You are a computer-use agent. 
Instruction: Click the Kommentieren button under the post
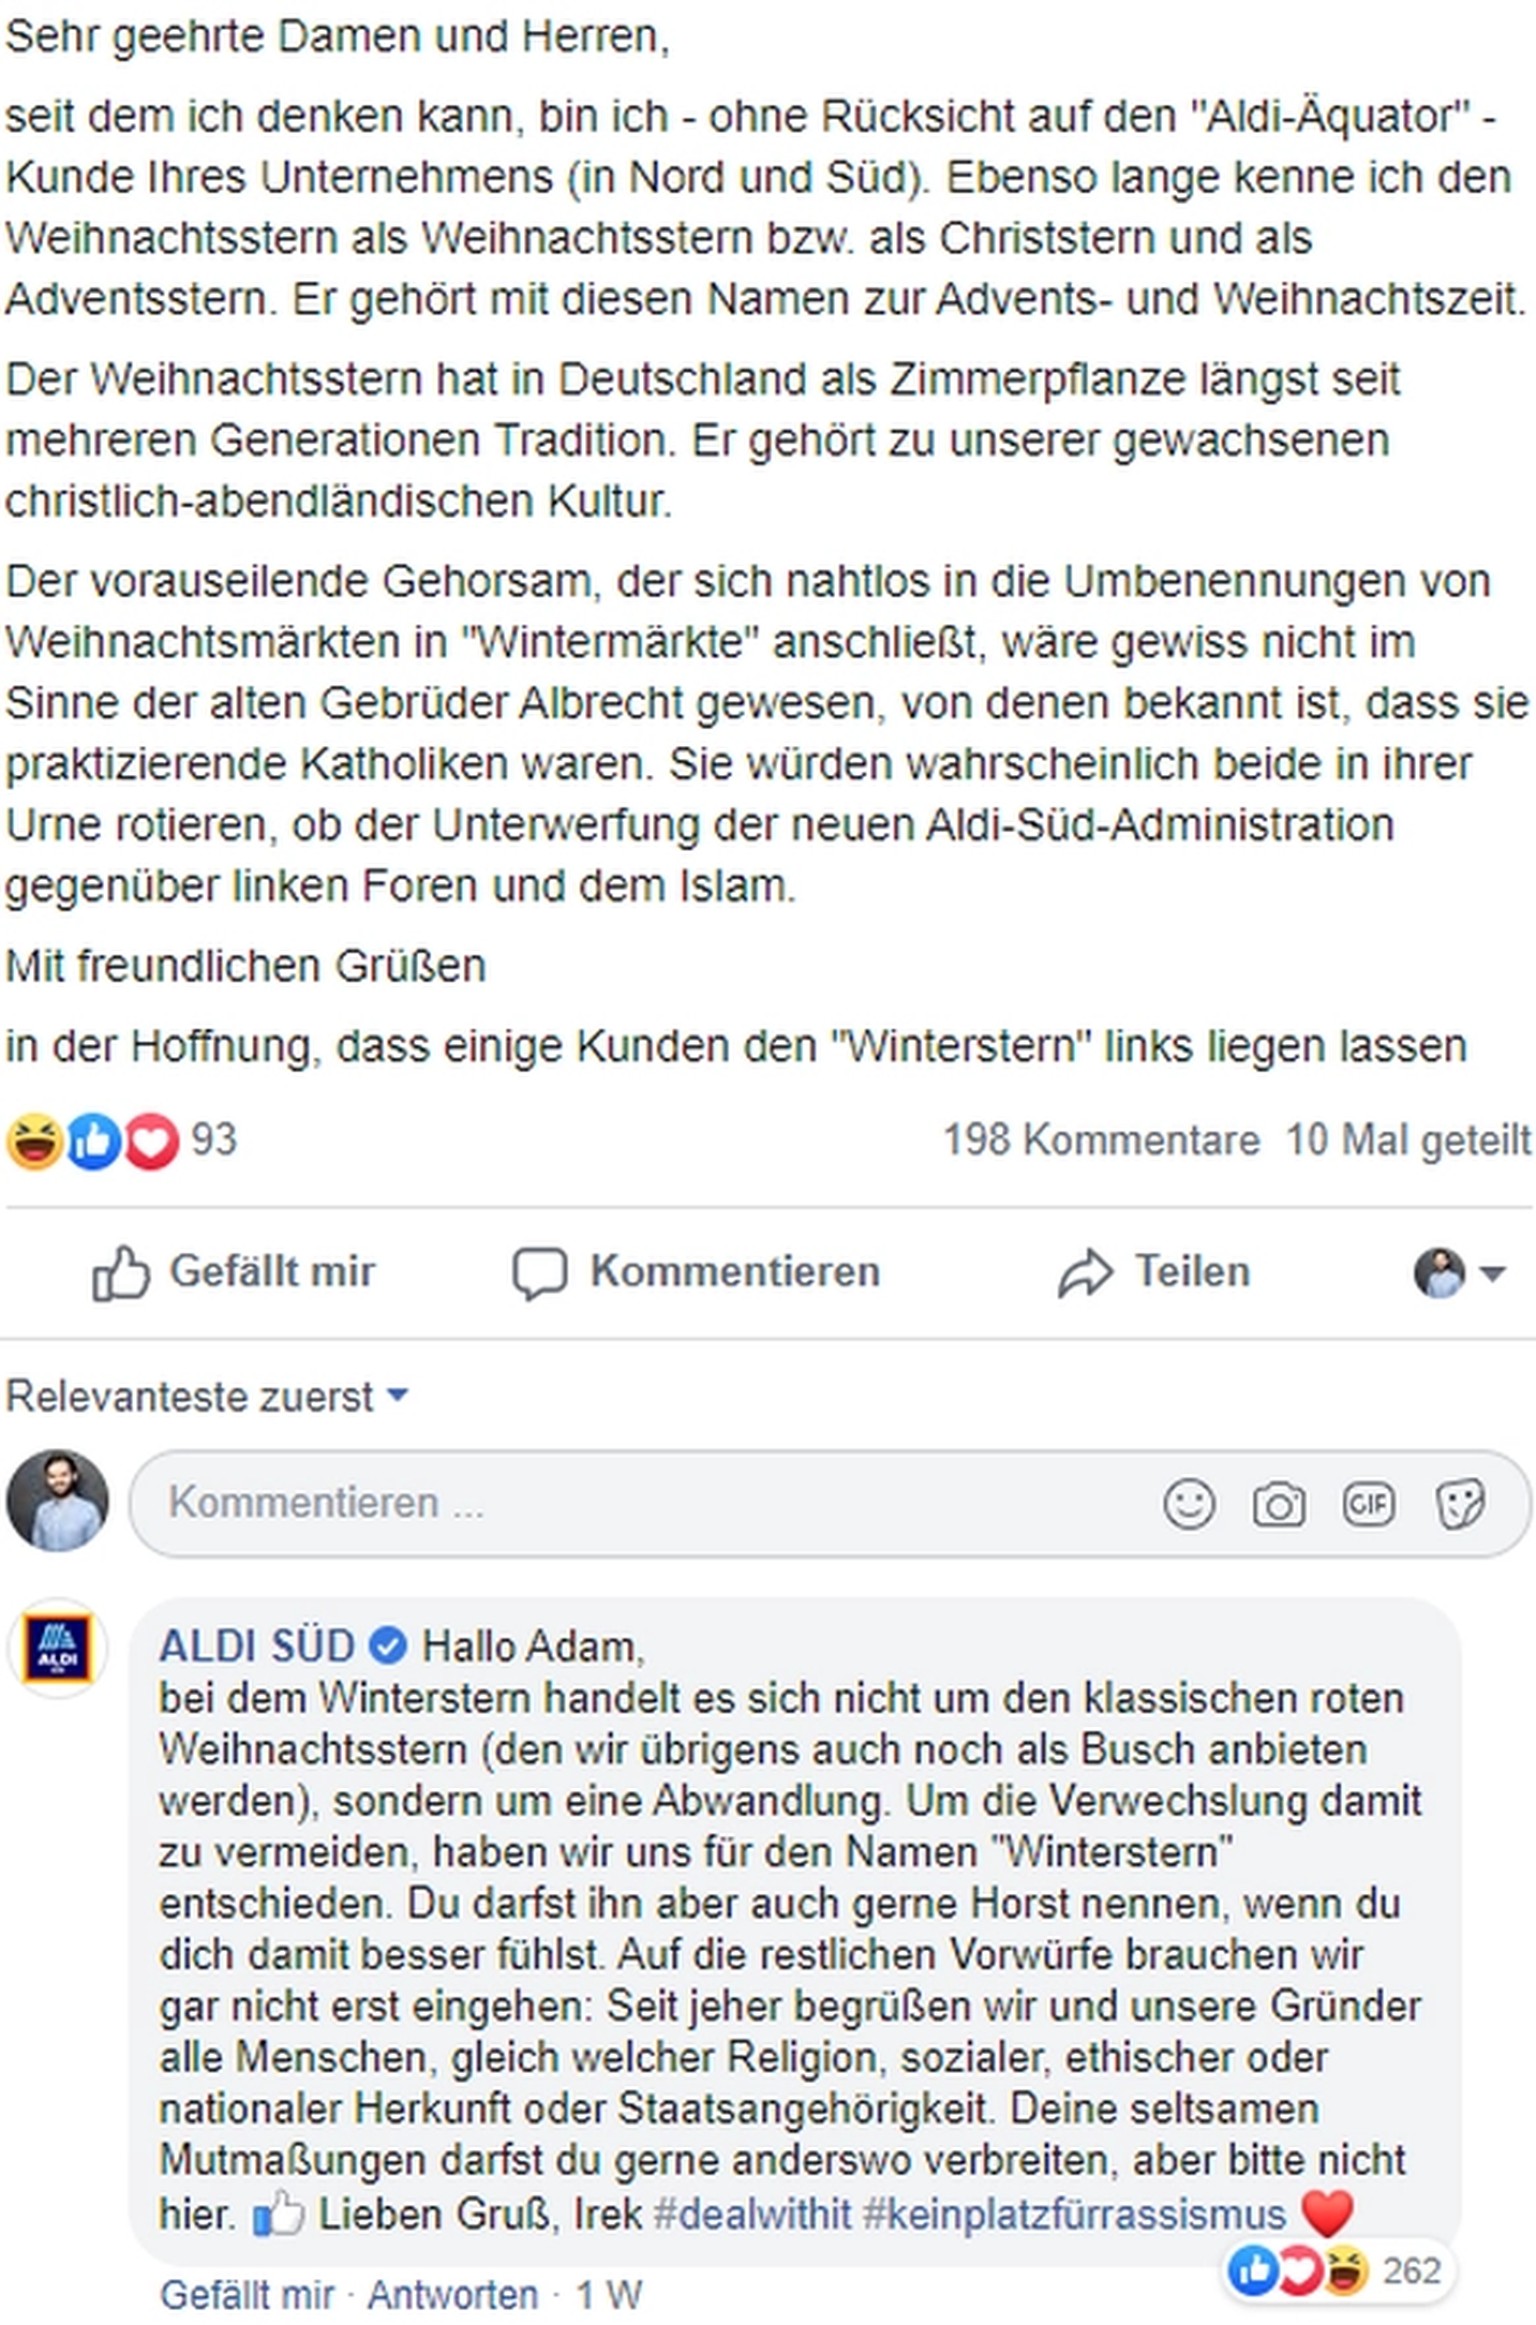(x=697, y=1272)
